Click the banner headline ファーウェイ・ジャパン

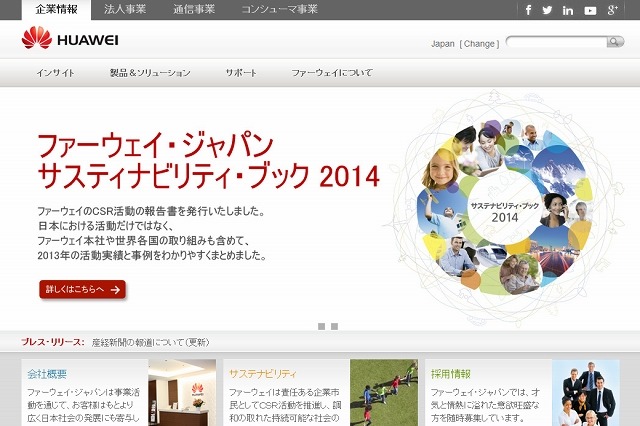(x=156, y=145)
